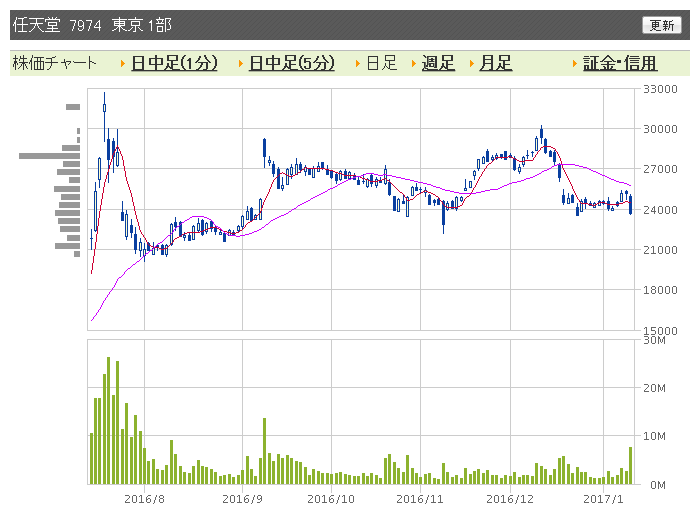Click orange arrow before 証金・信用
Screen dimensions: 696x529
pyautogui.click(x=575, y=63)
